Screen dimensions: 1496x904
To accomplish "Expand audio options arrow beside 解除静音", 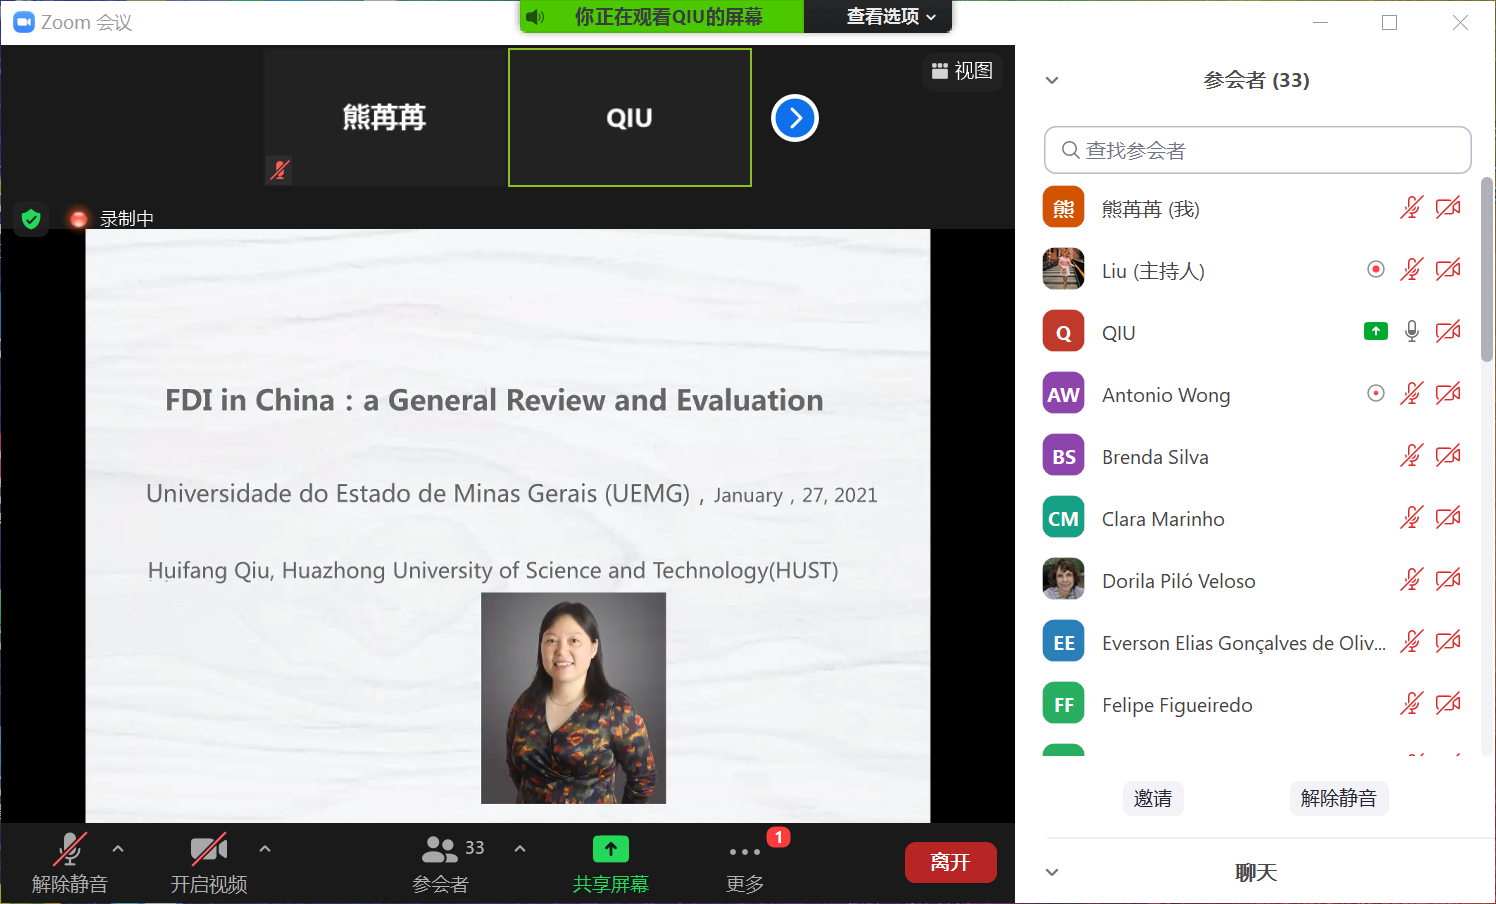I will click(118, 849).
